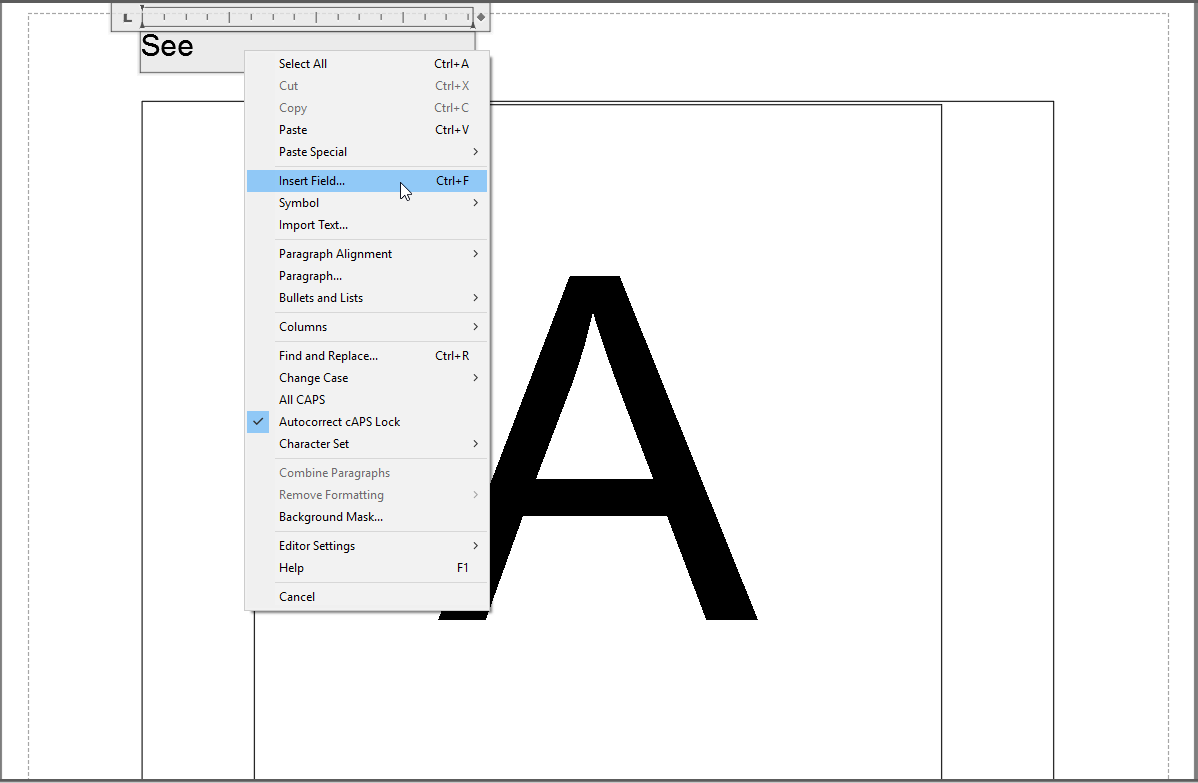Expand the Columns submenu
The width and height of the screenshot is (1198, 783).
pos(303,326)
